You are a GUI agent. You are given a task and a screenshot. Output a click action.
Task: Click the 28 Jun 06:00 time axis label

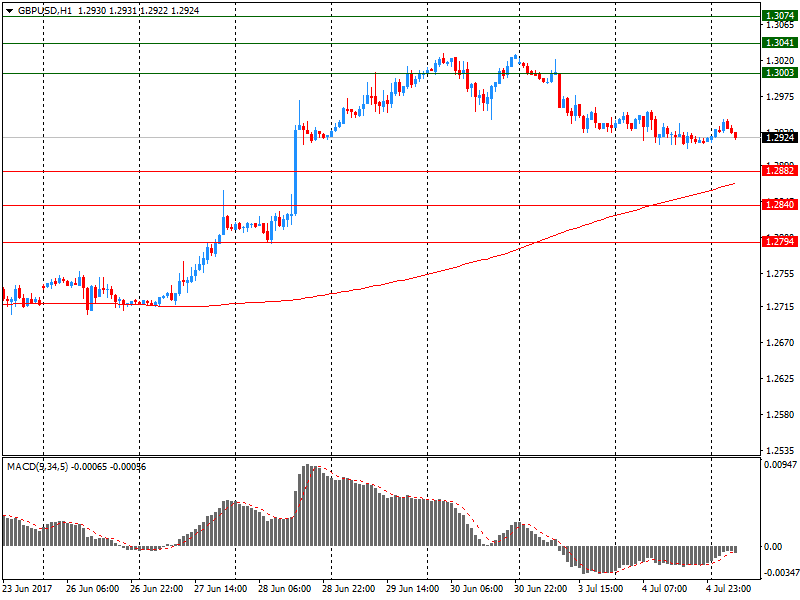[285, 589]
